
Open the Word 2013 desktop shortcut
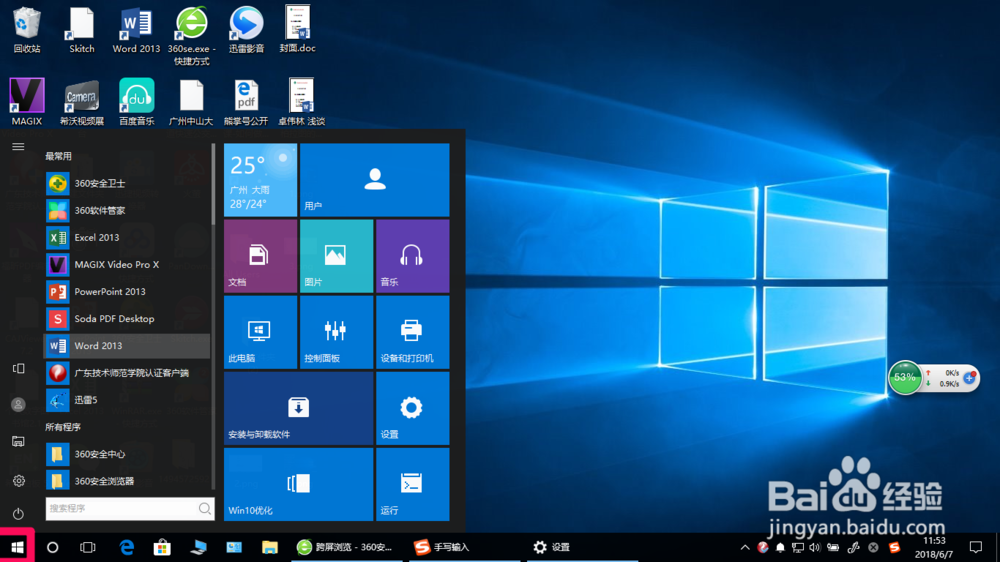click(x=136, y=29)
